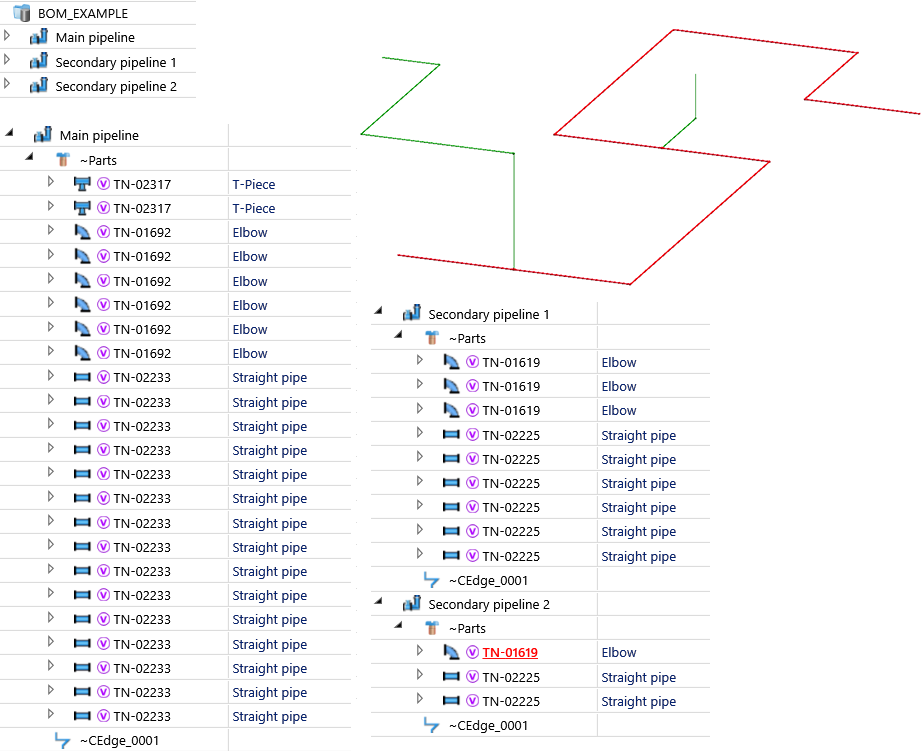Select the collapsed Secondary pipeline 1 label under BOM_EXAMPLE
This screenshot has height=751, width=921.
116,62
